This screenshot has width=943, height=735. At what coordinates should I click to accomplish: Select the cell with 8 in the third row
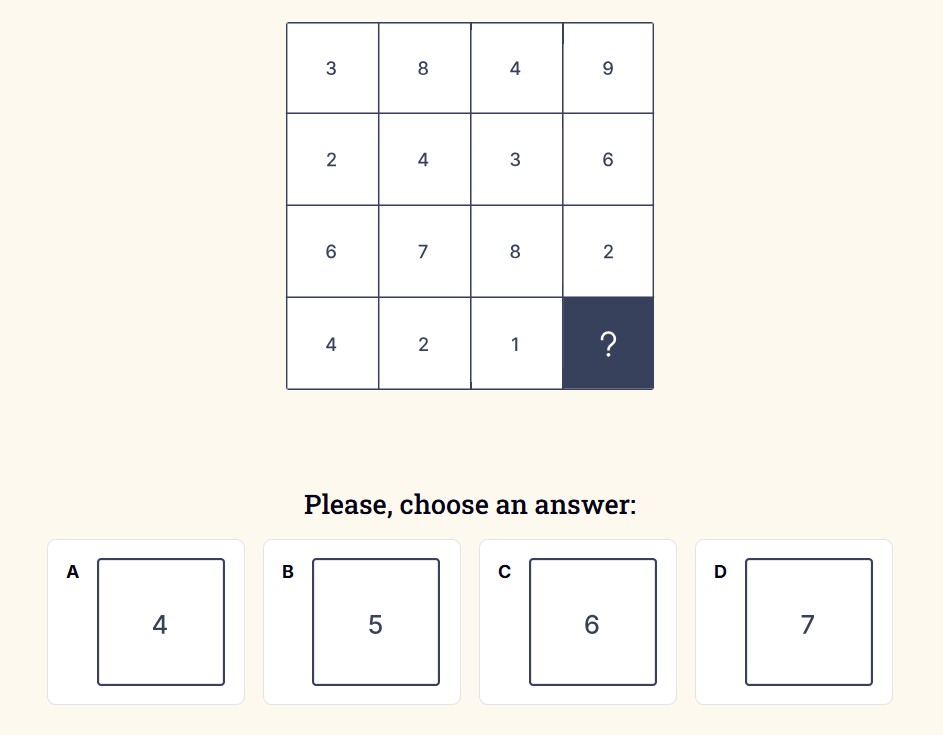coord(516,251)
